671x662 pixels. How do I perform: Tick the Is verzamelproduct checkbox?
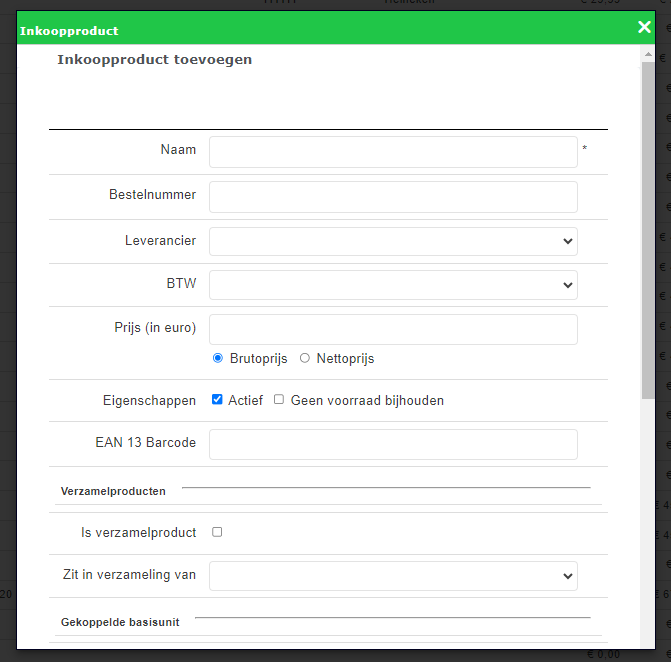pos(218,532)
